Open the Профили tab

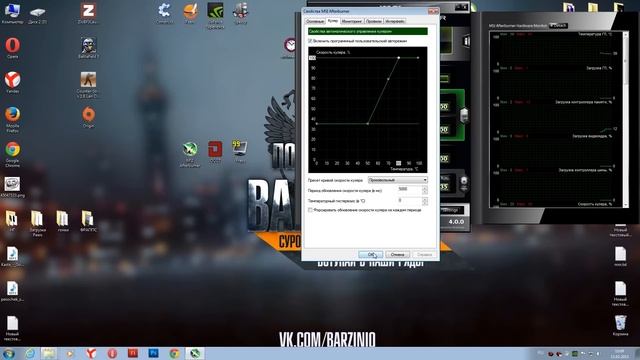[x=373, y=21]
